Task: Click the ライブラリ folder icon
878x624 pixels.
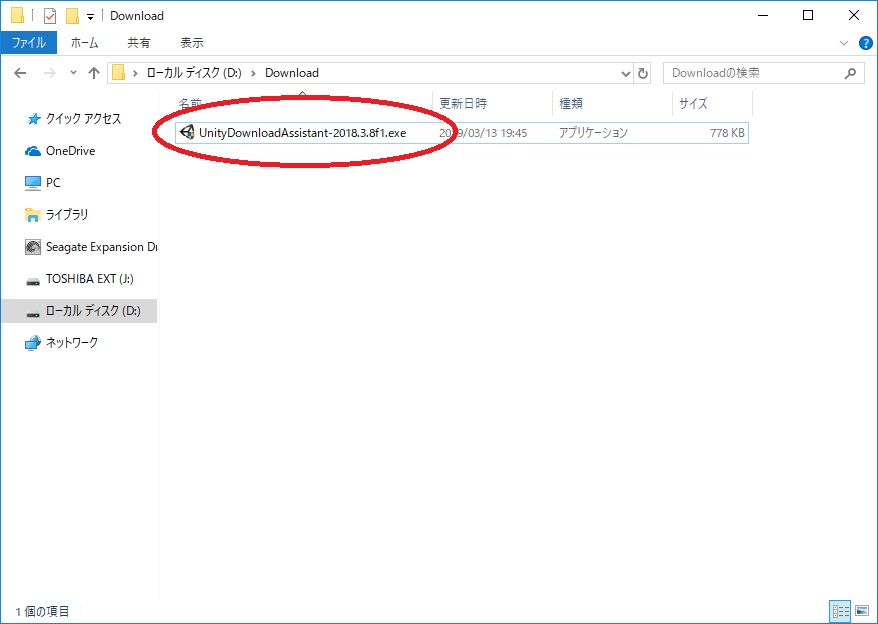Action: 33,215
